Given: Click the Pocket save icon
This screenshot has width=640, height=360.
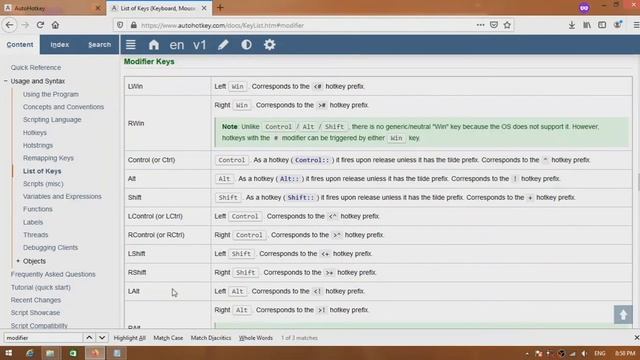Looking at the screenshot, I should coord(494,25).
